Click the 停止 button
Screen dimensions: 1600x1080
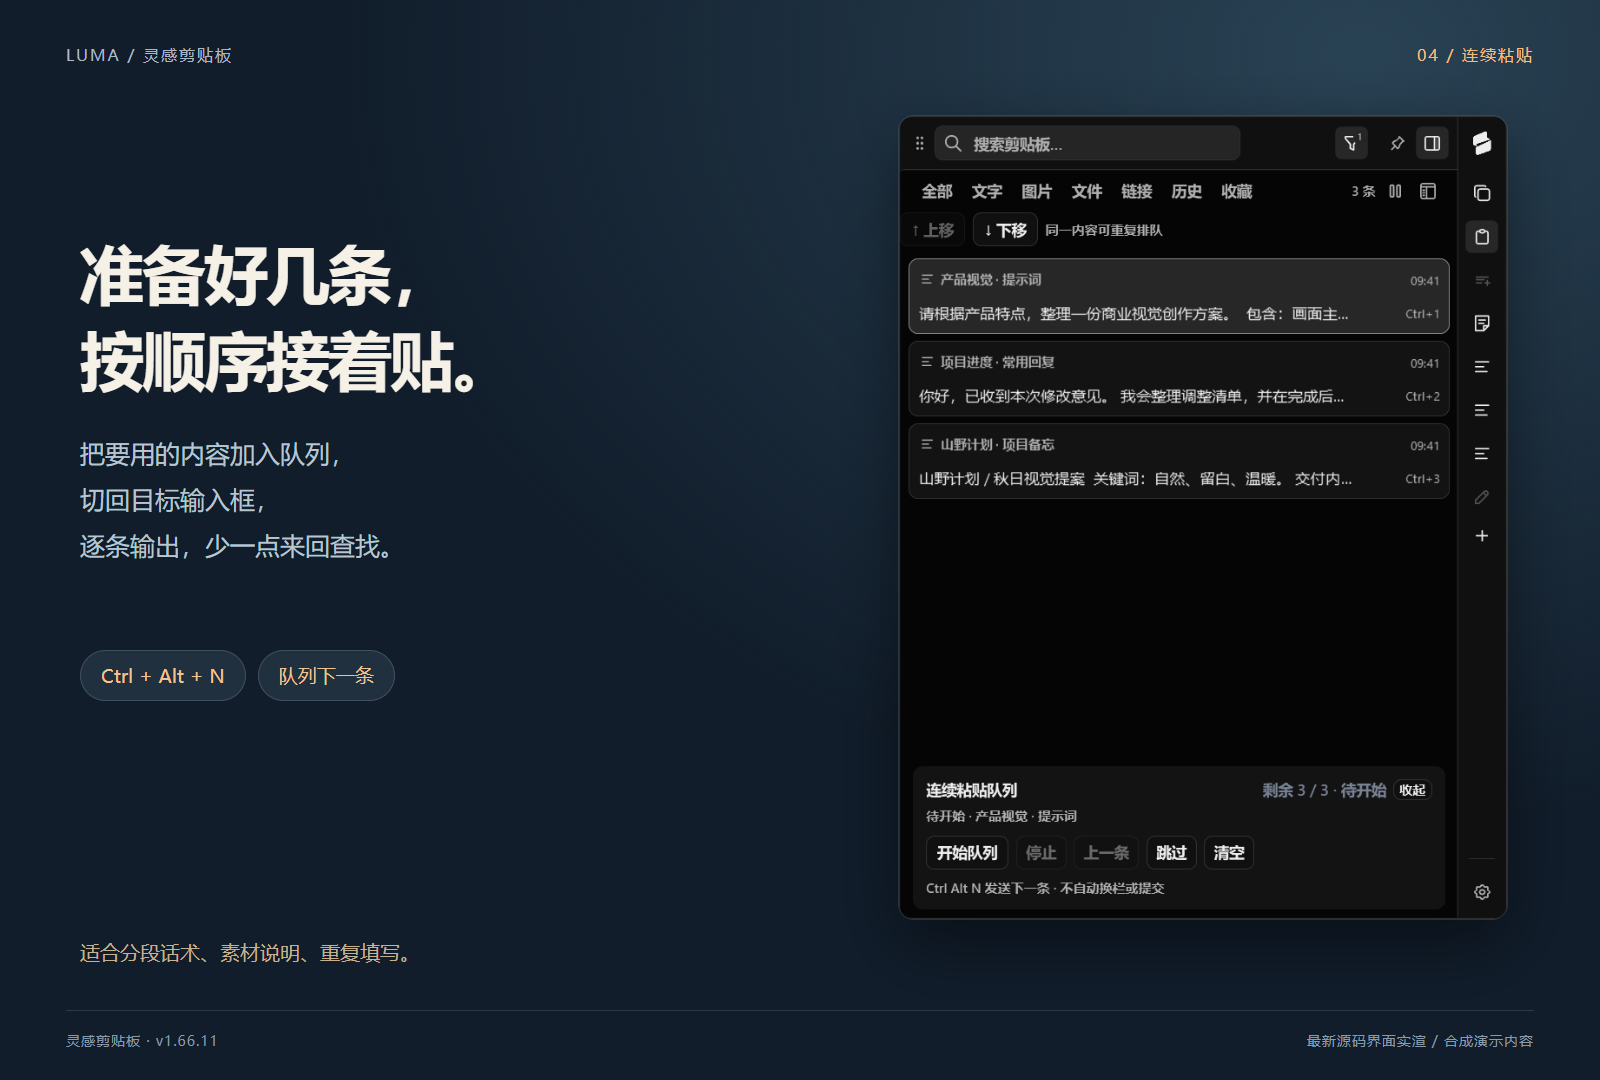[x=1041, y=853]
